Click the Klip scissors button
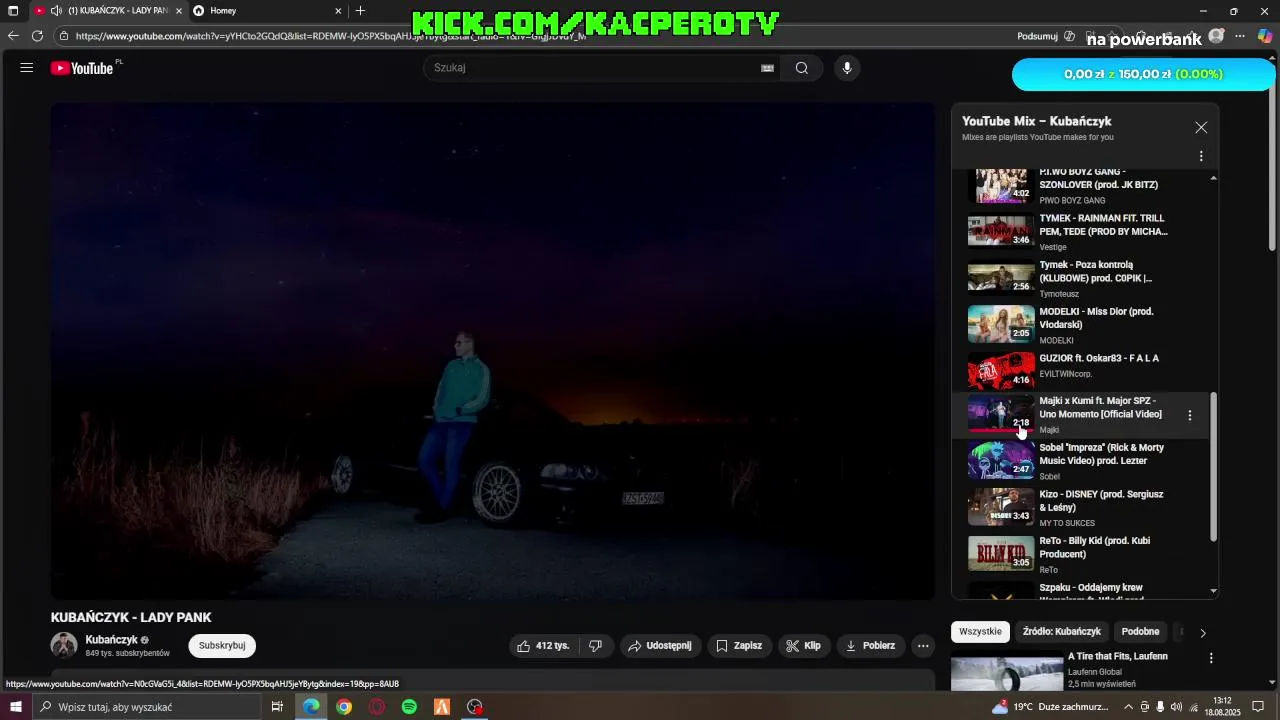Screen dimensions: 1280x720 (x=803, y=646)
